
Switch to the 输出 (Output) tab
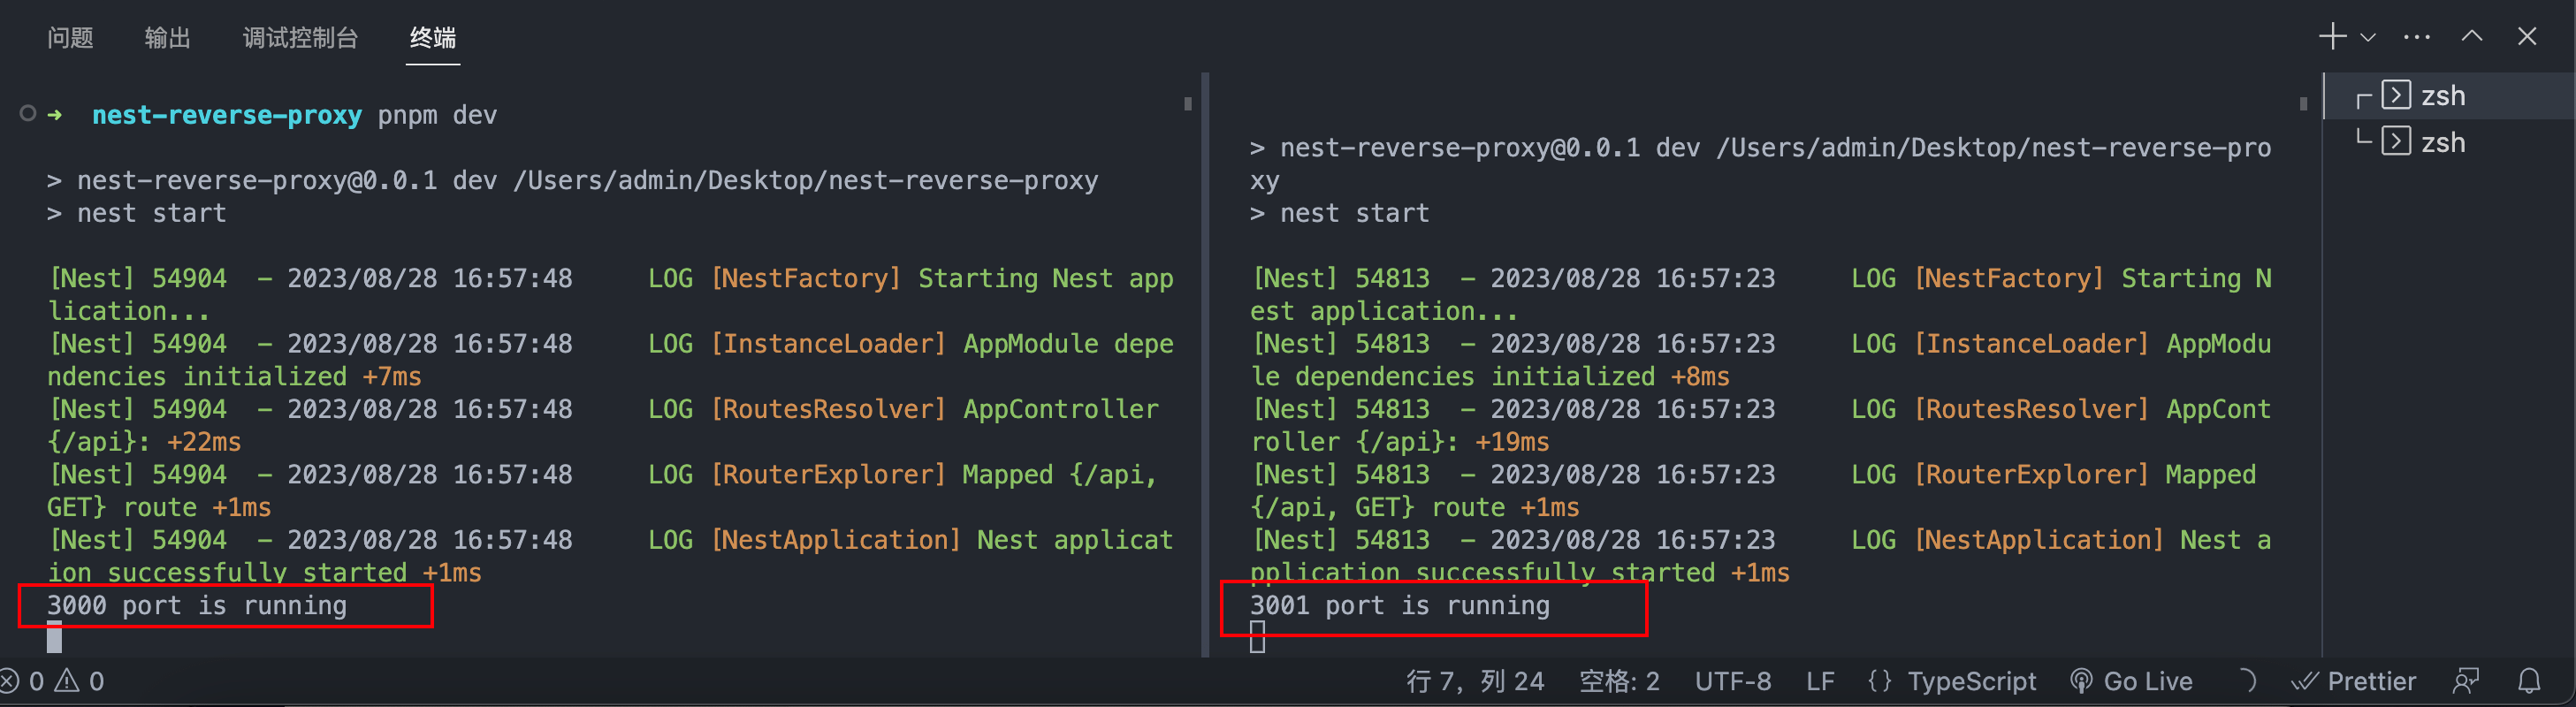click(x=167, y=38)
